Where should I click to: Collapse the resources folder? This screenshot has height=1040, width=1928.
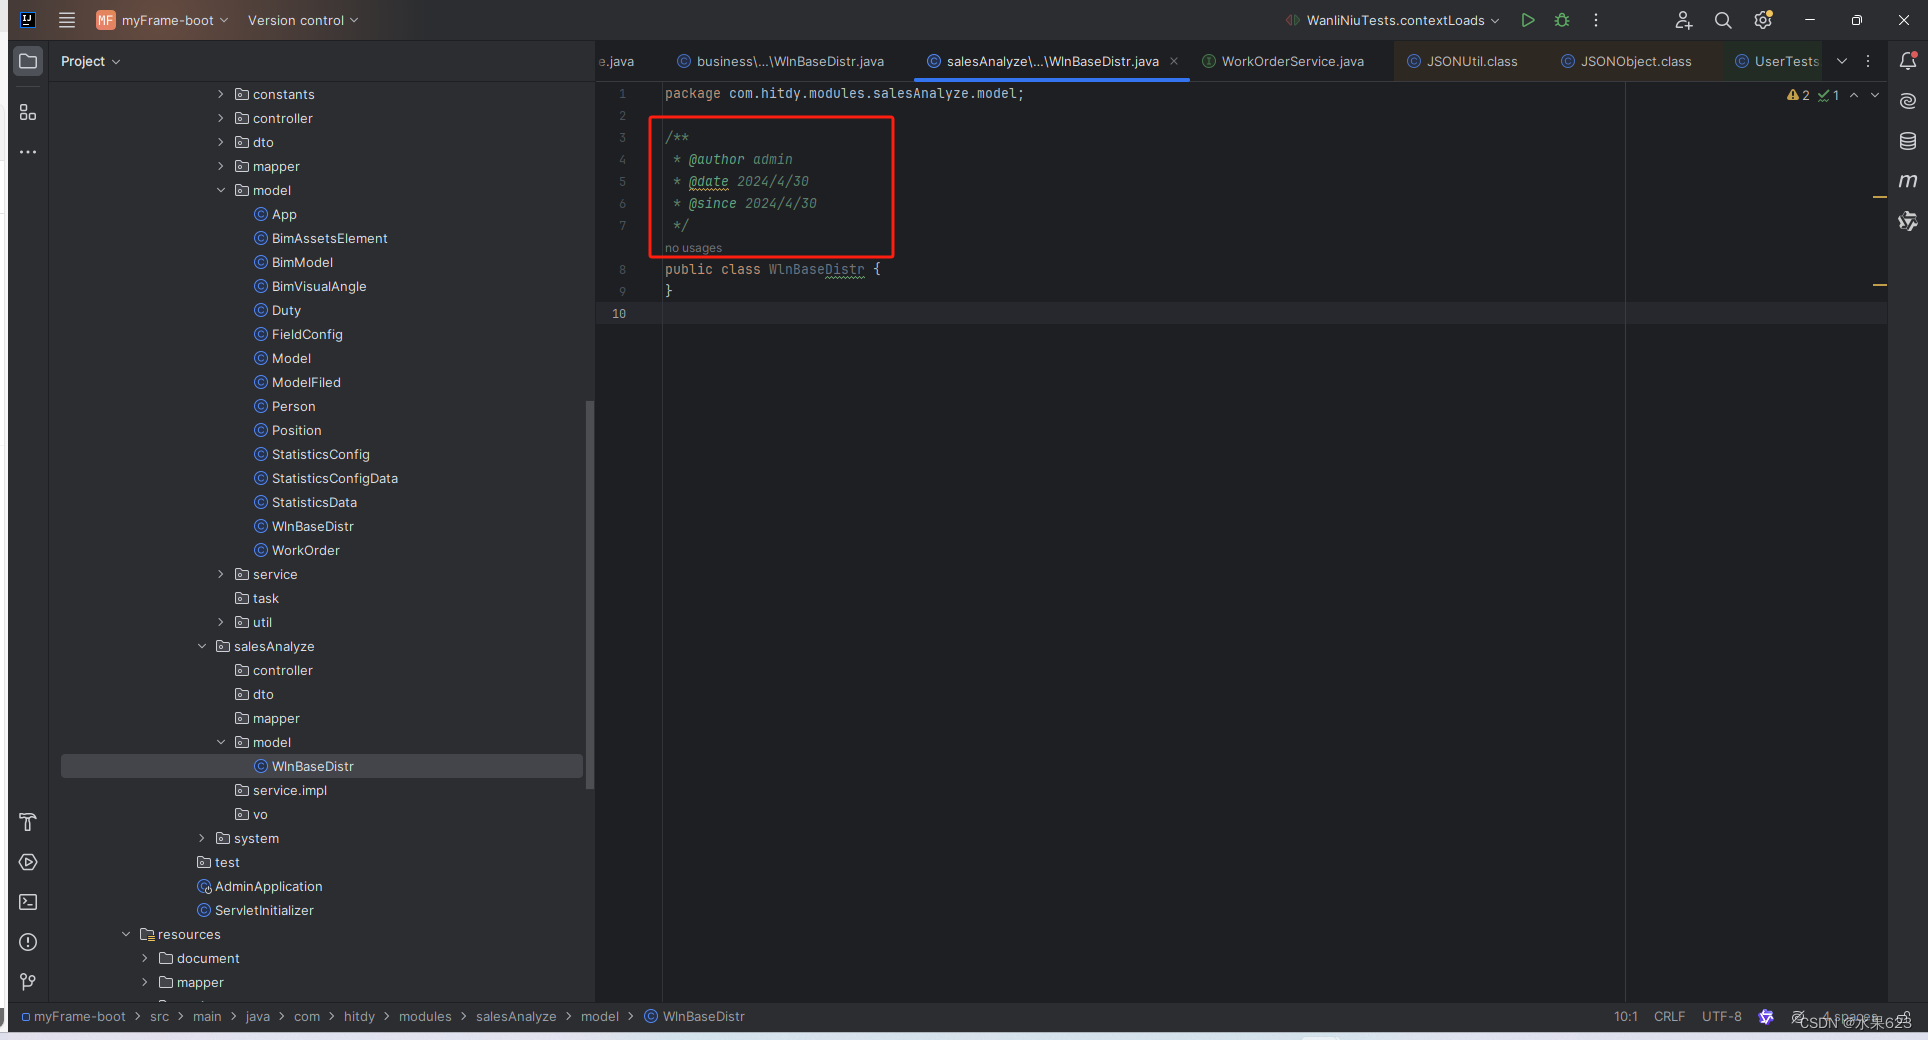(x=126, y=934)
